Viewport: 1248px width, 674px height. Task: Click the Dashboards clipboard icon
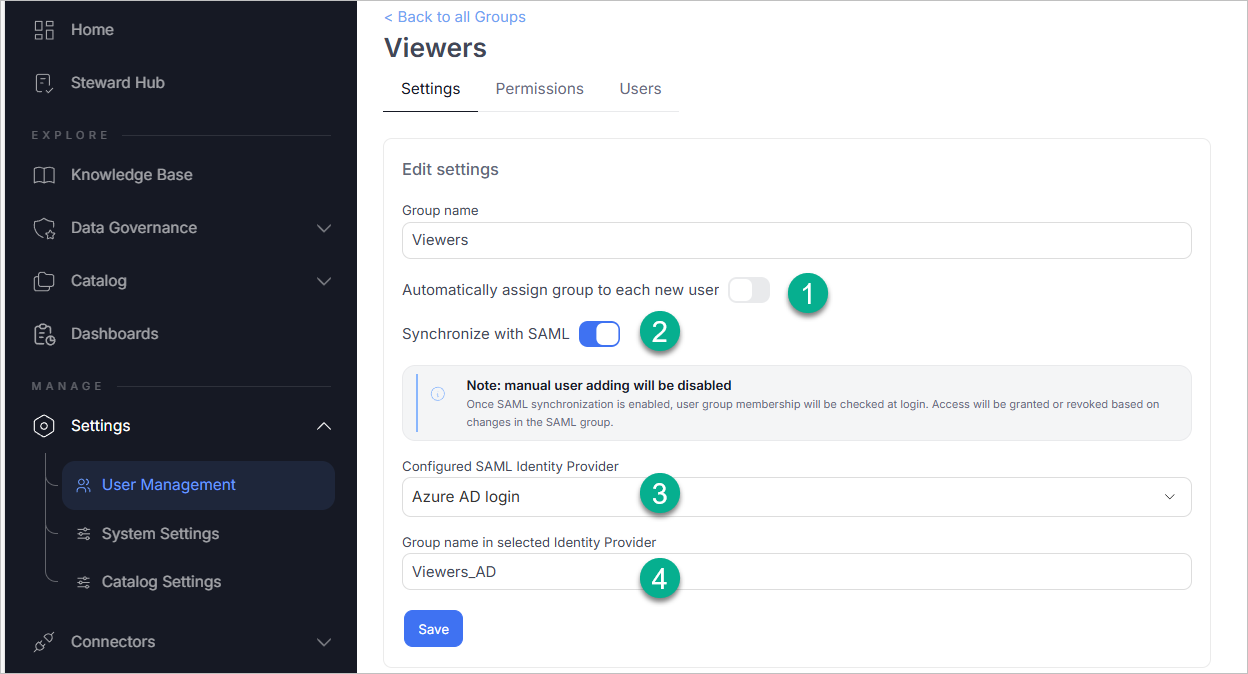(x=44, y=334)
